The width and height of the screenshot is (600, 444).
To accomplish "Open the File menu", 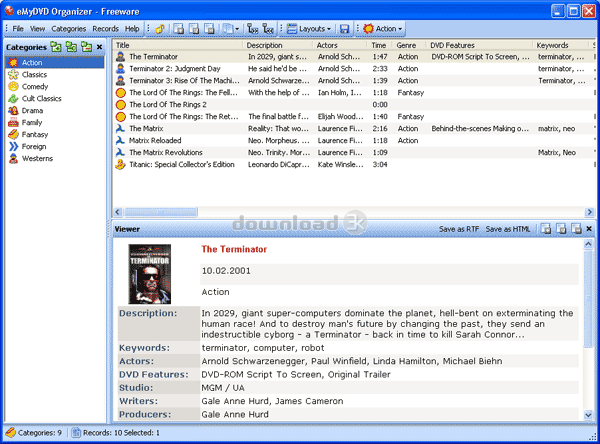I will [18, 29].
